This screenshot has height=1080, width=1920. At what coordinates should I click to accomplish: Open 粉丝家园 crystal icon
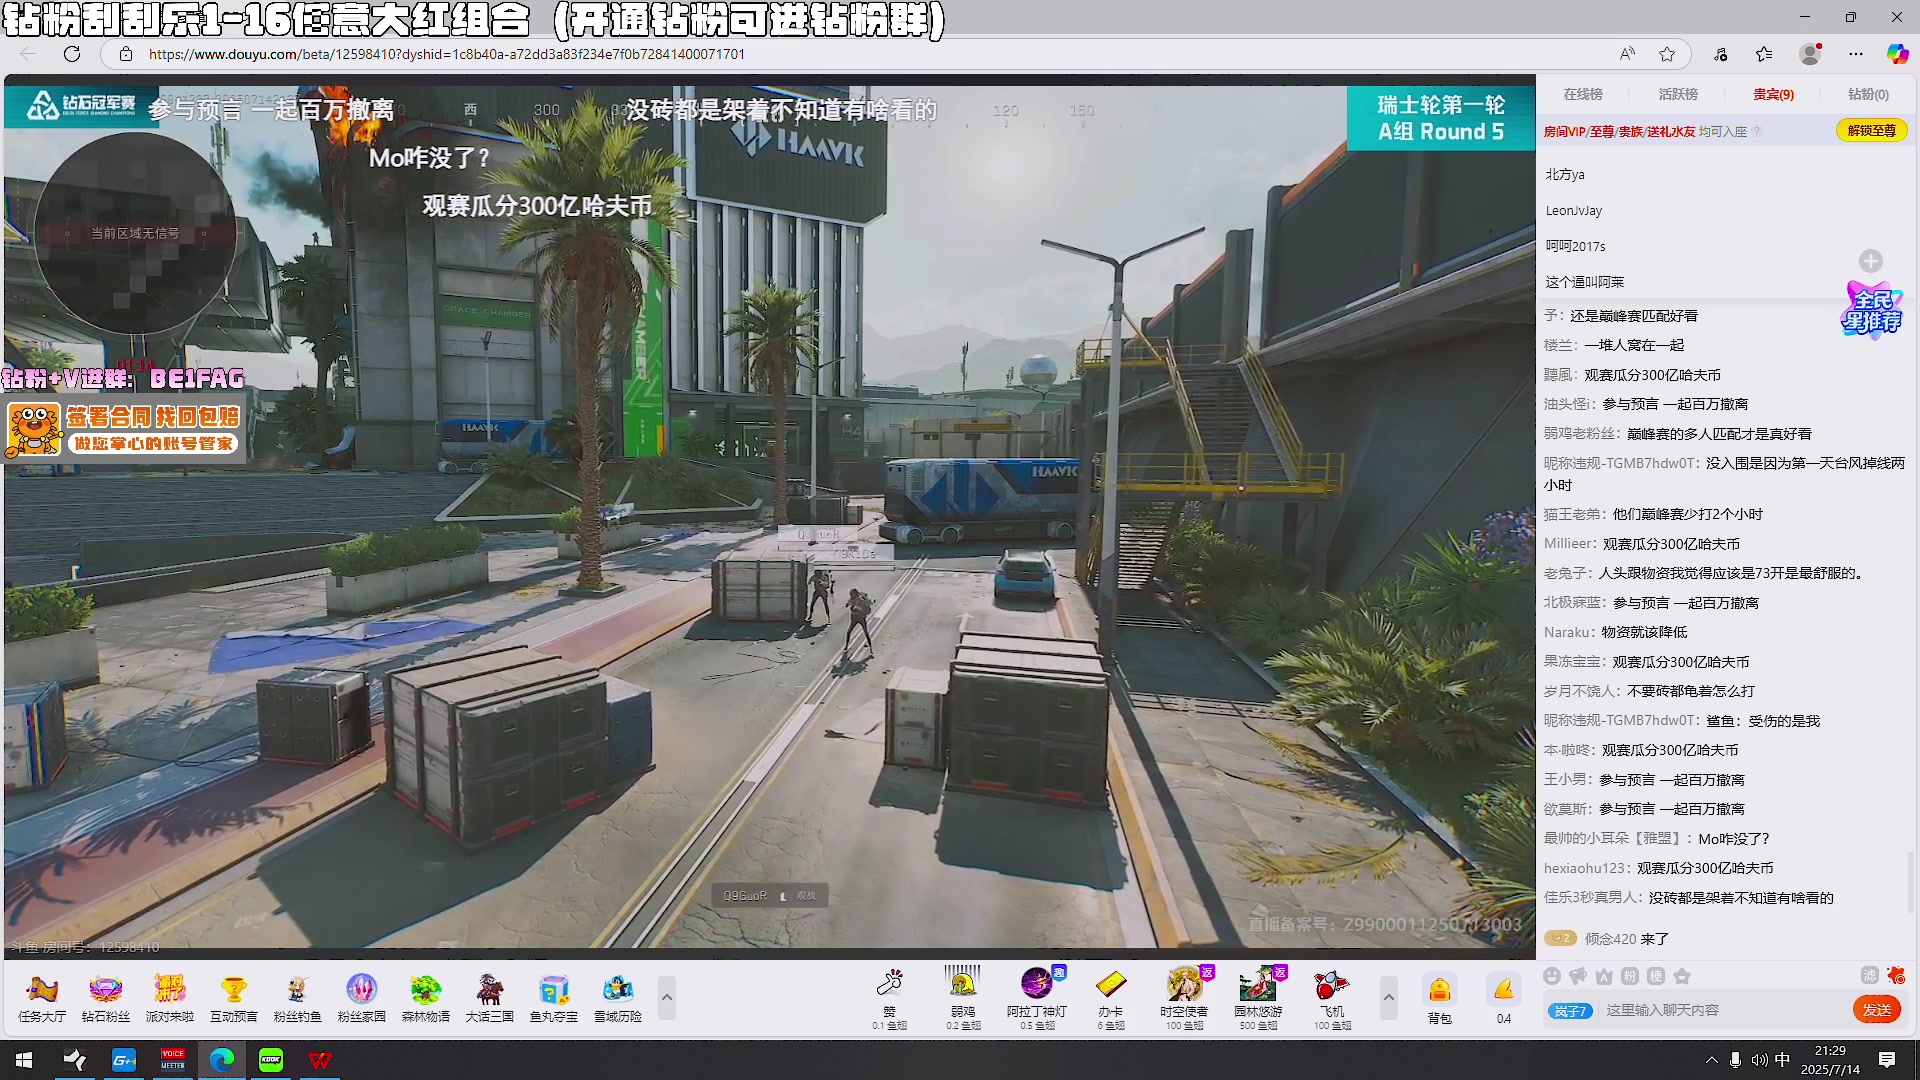tap(361, 998)
